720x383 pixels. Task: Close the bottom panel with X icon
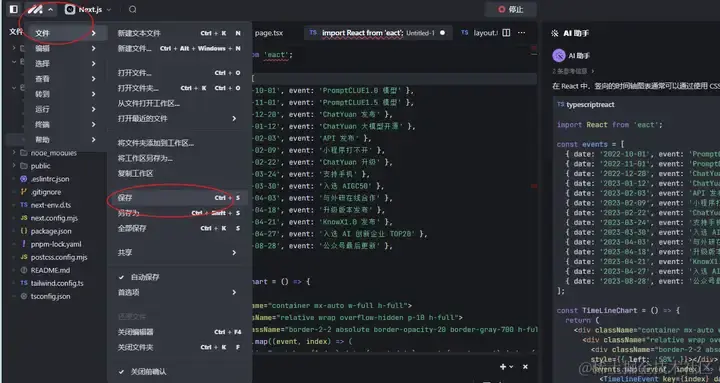point(525,366)
